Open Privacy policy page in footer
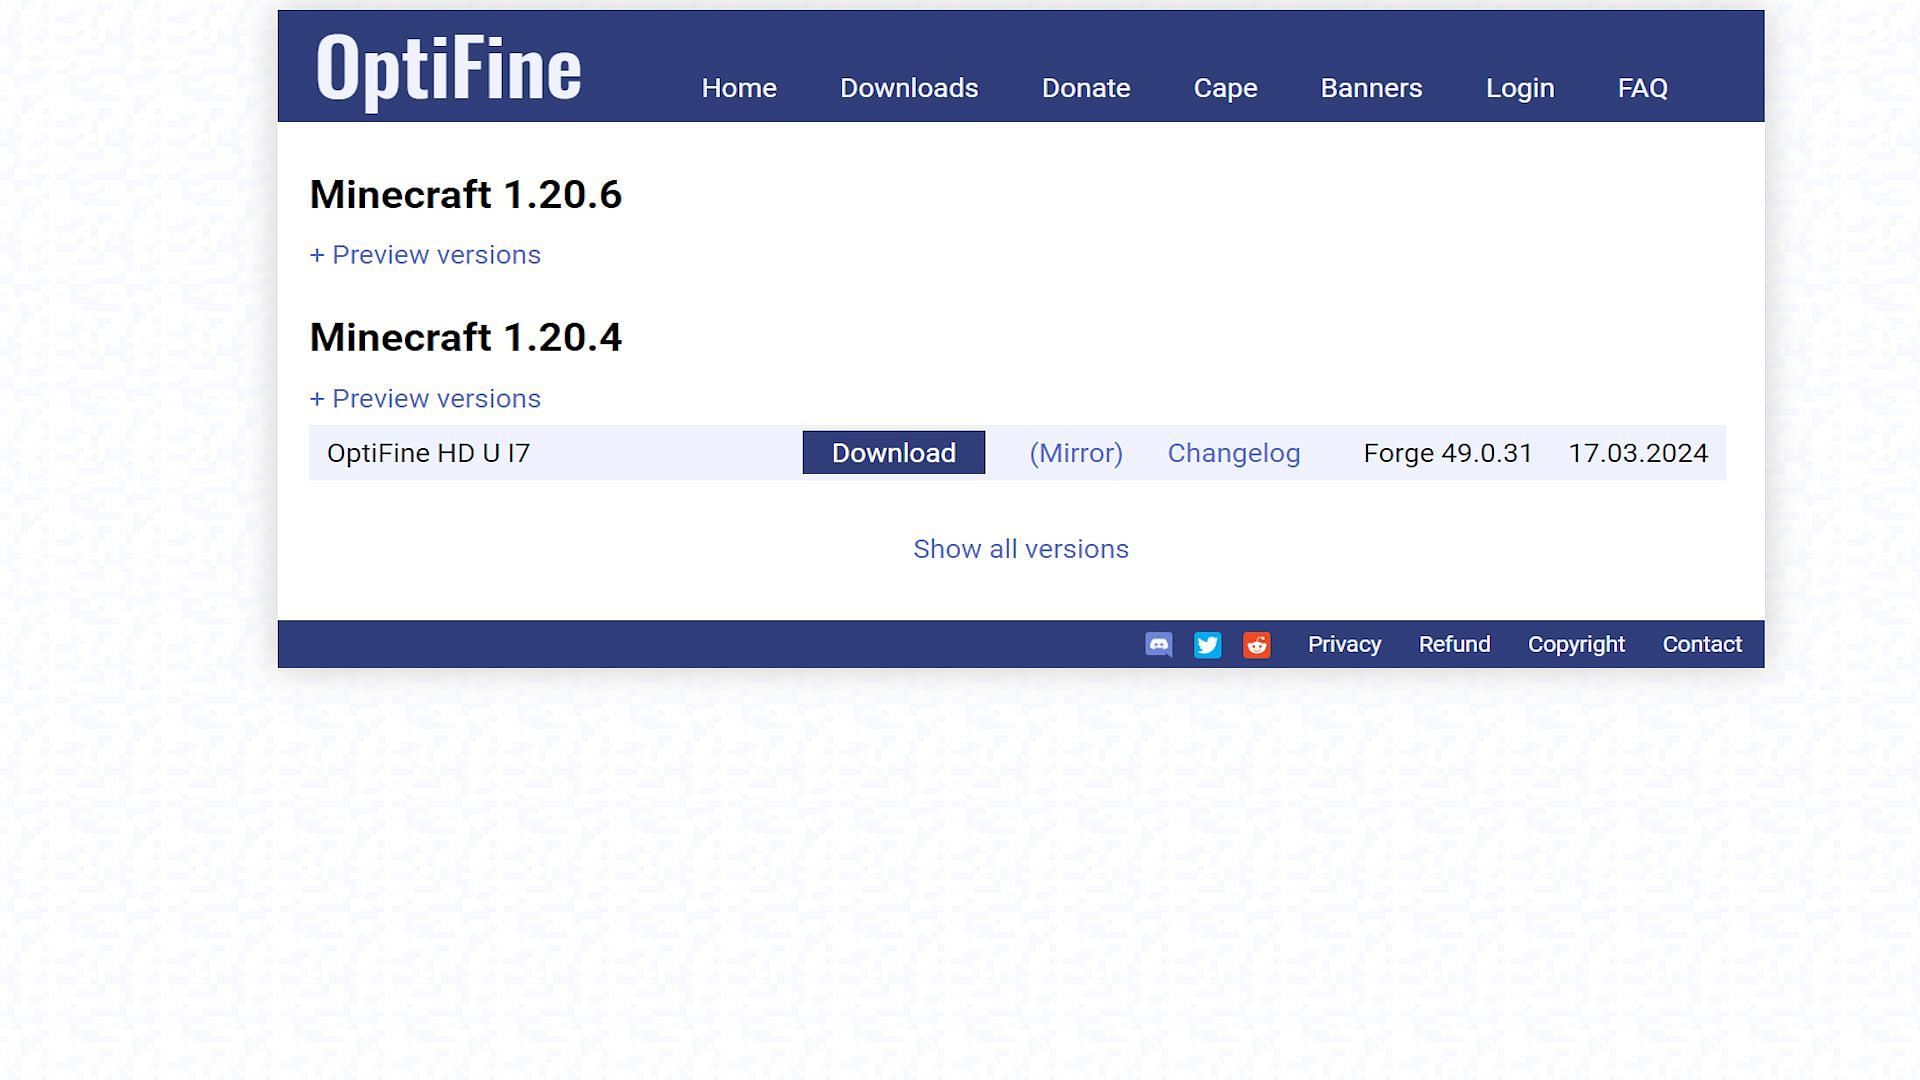1920x1080 pixels. point(1344,644)
